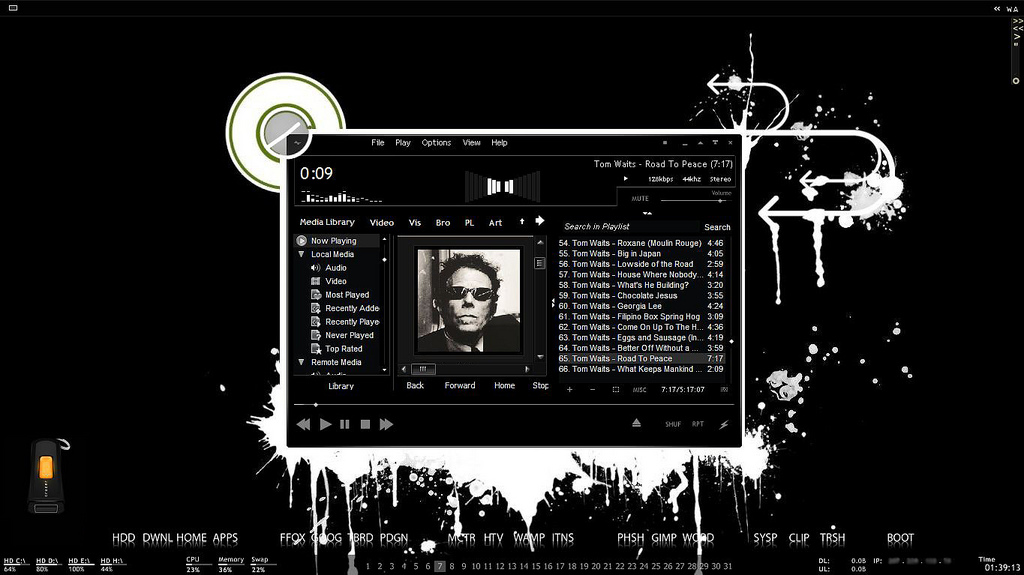Open the File menu
Screen dimensions: 1024x575
[x=377, y=142]
